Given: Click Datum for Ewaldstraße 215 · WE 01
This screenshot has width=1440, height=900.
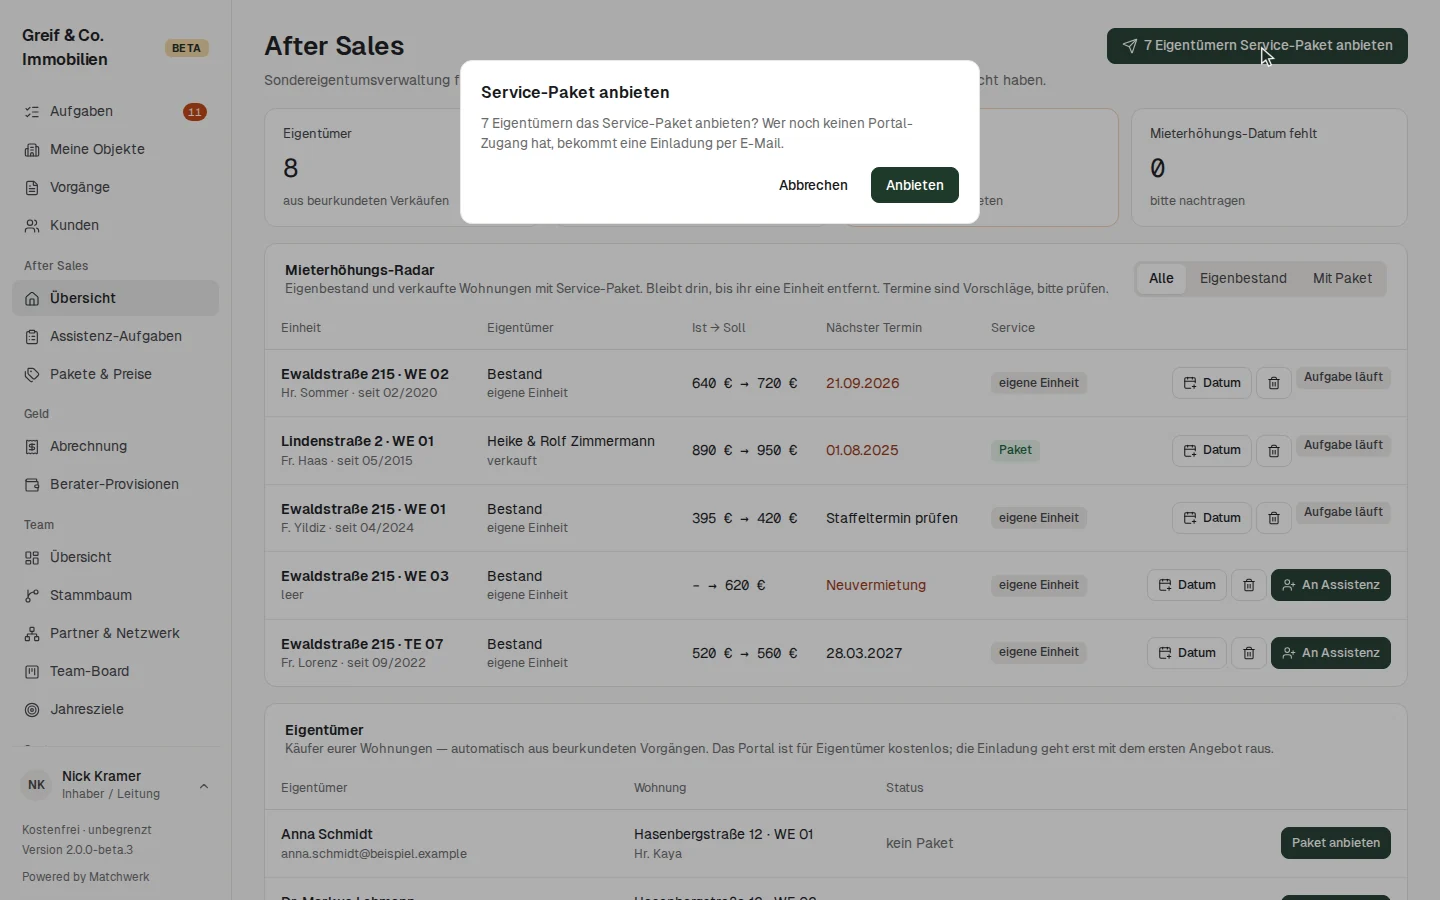Looking at the screenshot, I should [1211, 518].
